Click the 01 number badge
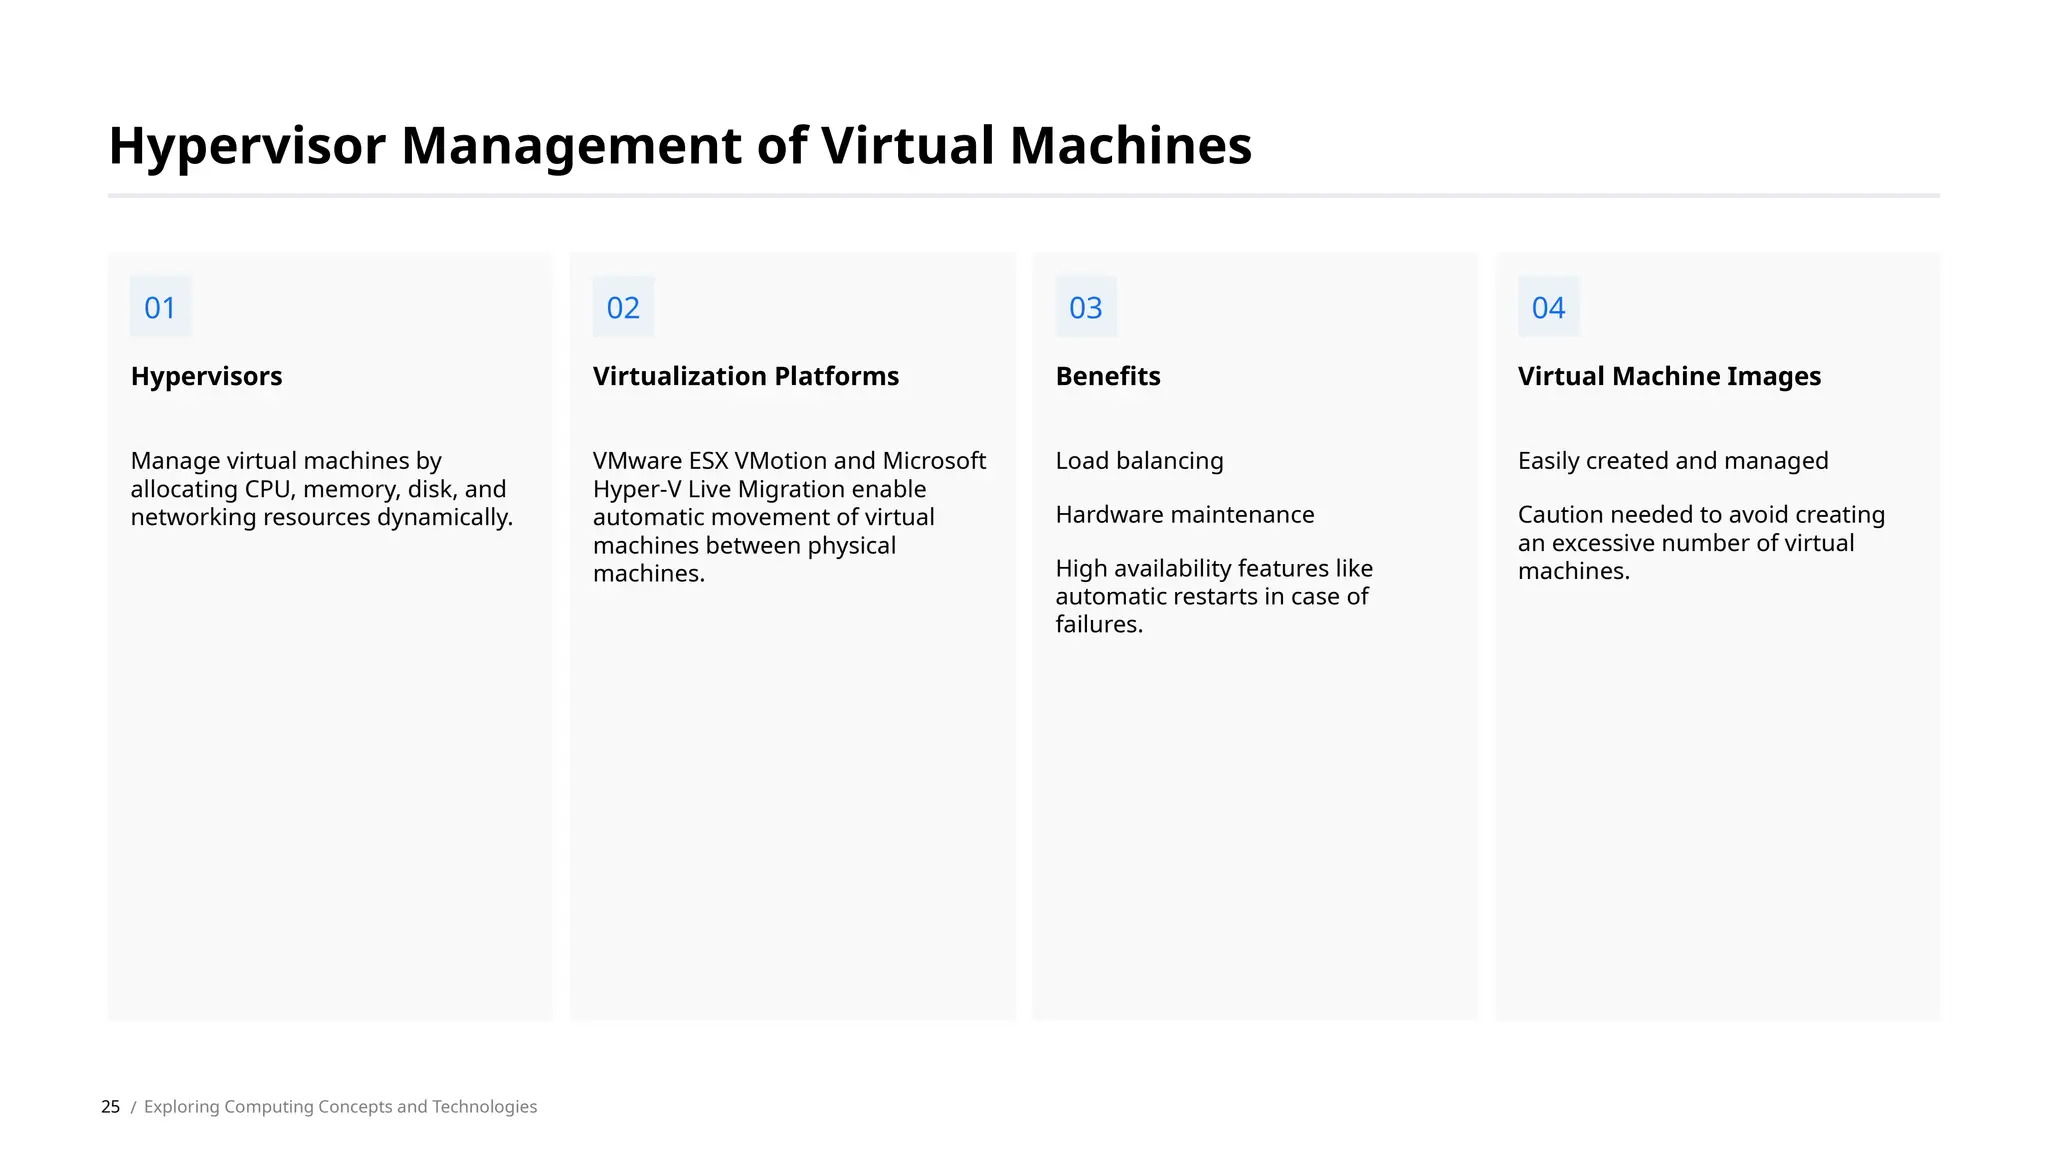The image size is (2048, 1152). 160,307
